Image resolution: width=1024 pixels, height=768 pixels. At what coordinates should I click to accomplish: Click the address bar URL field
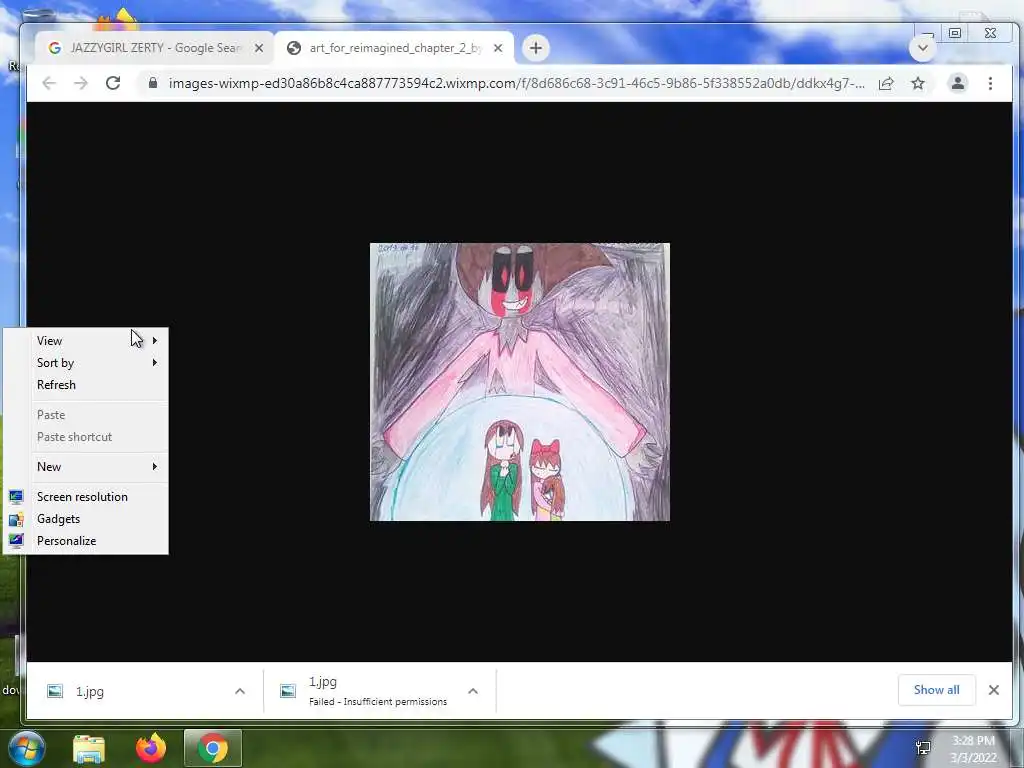[516, 83]
